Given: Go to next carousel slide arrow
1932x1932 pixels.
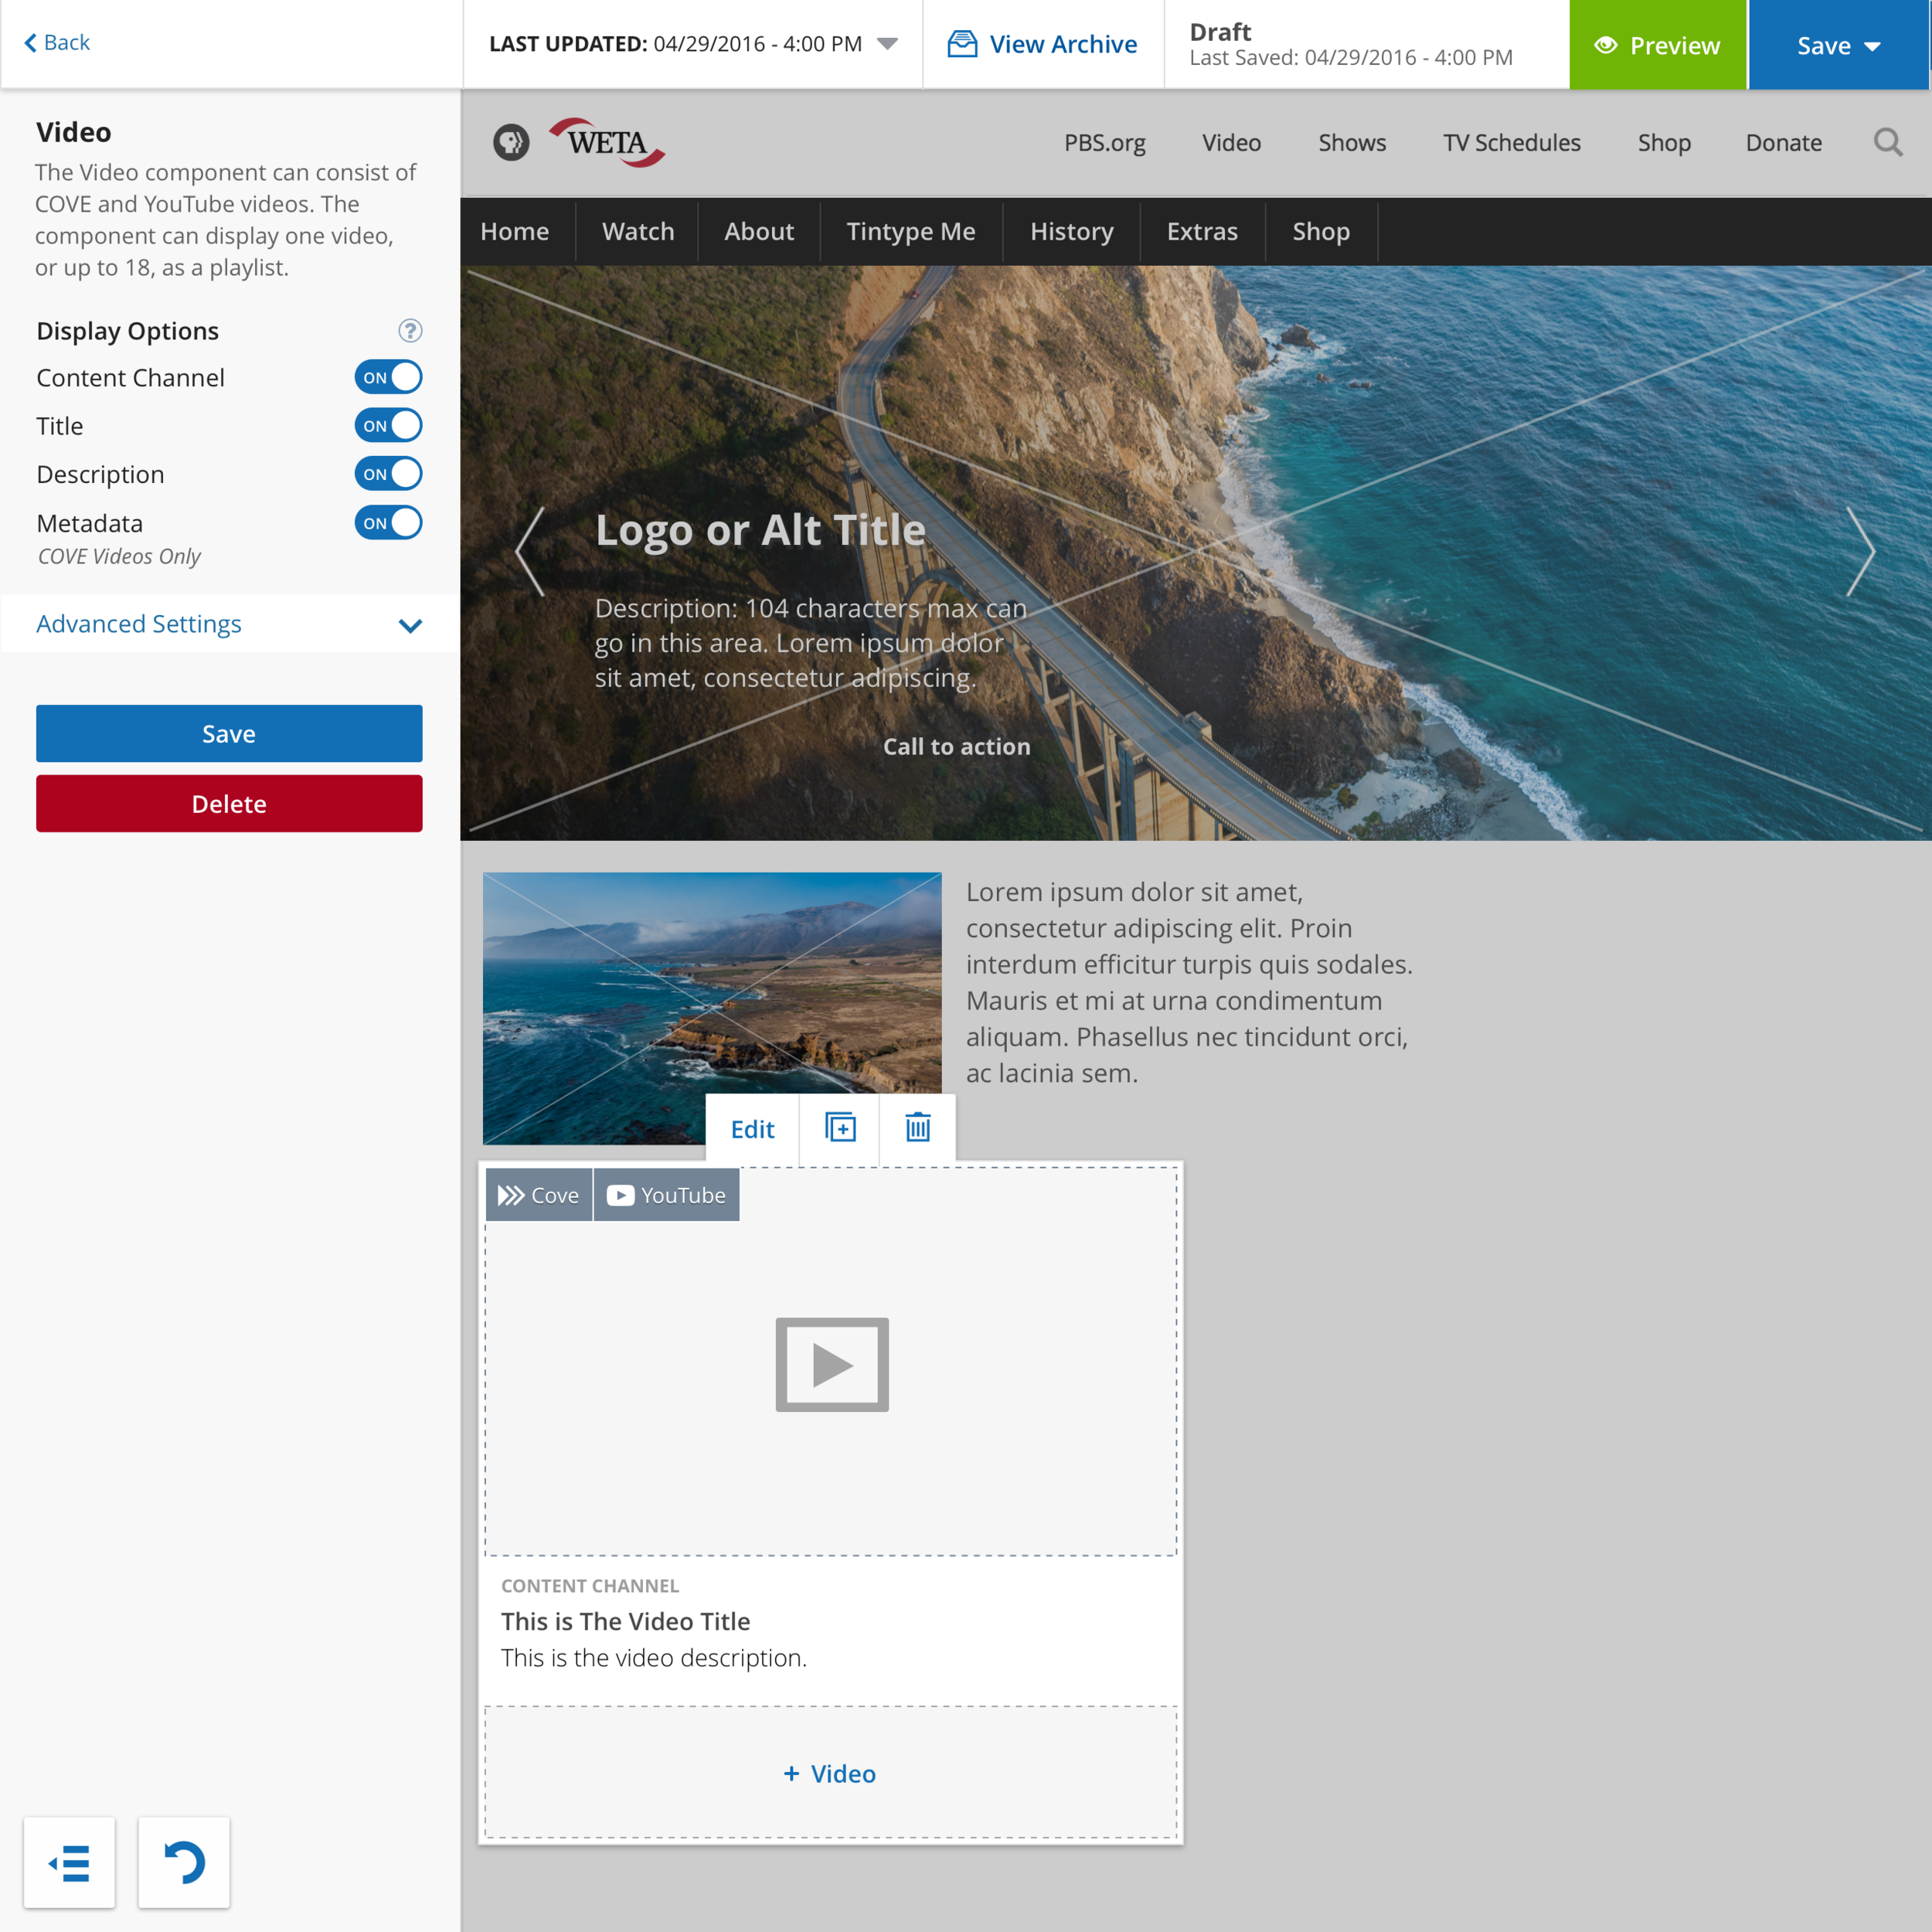Looking at the screenshot, I should click(x=1860, y=552).
